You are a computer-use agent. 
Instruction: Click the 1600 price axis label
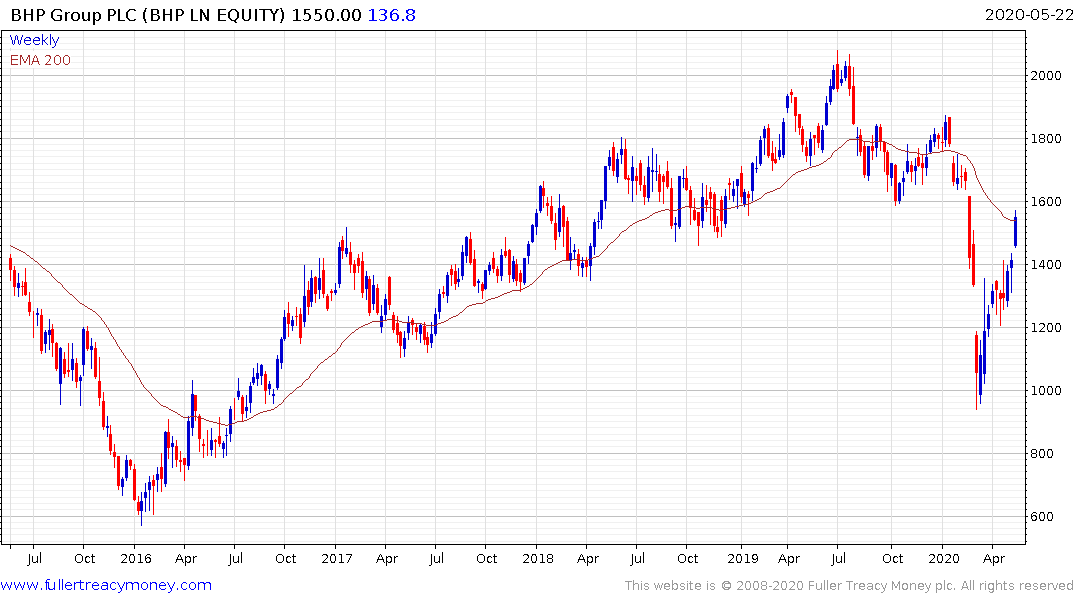click(1048, 202)
